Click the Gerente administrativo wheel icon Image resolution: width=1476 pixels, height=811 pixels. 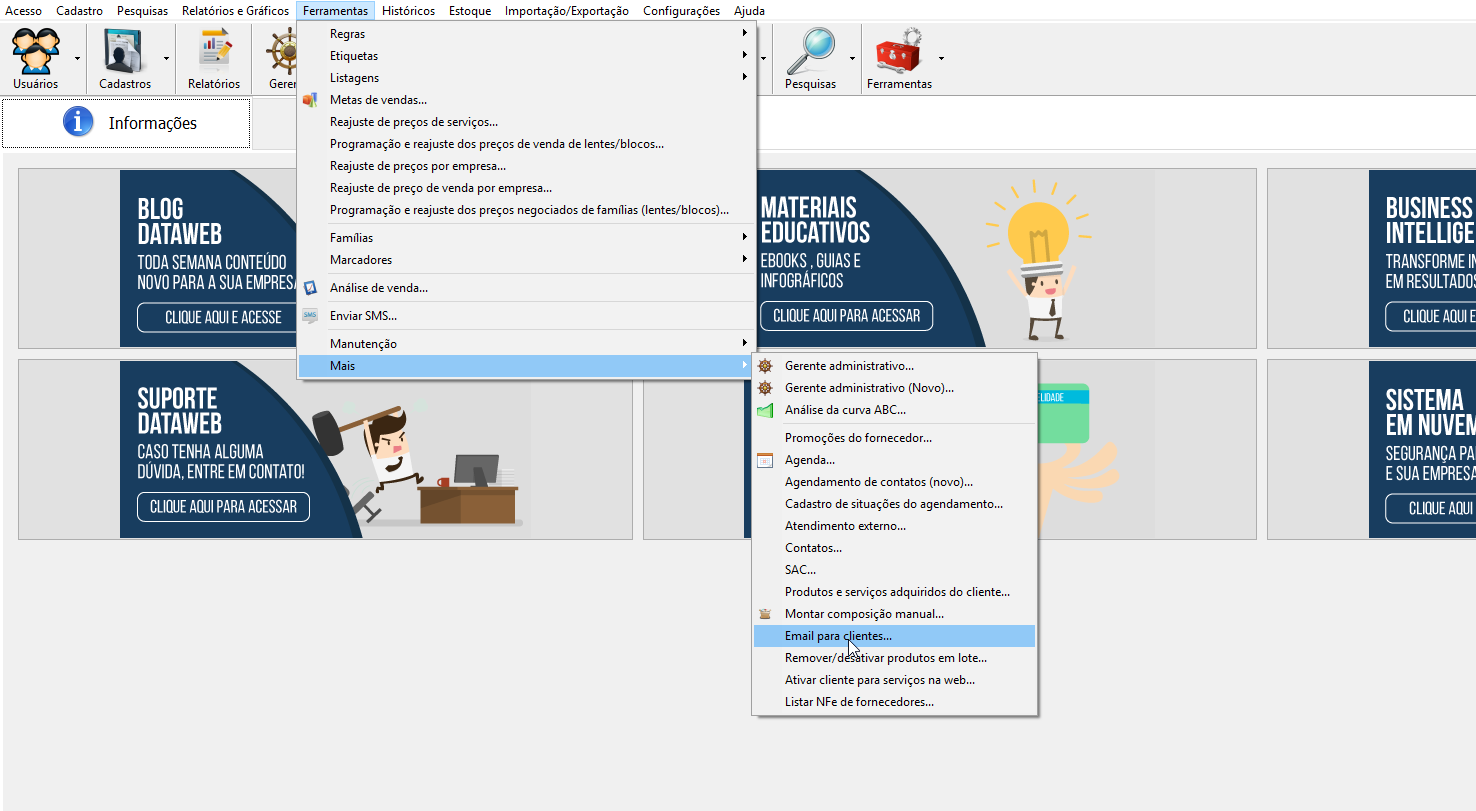[765, 366]
